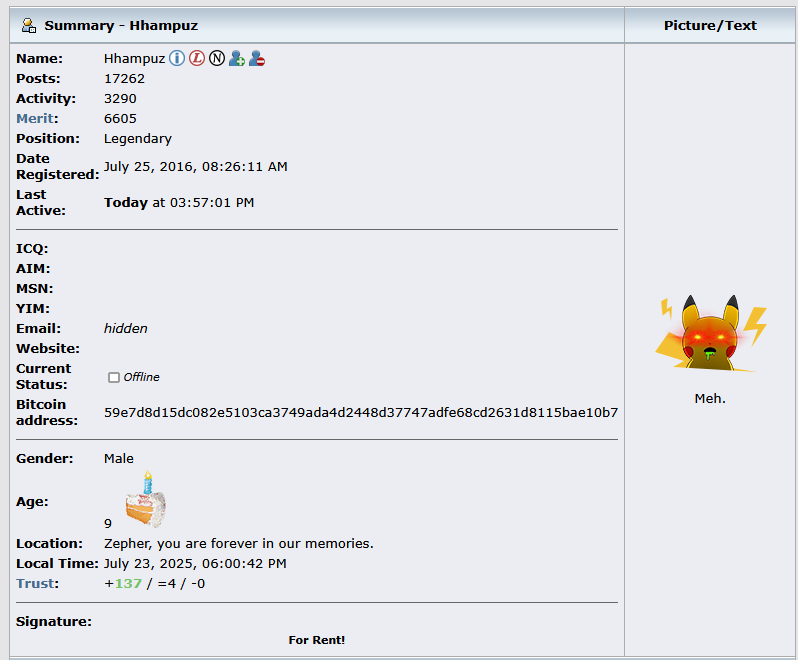Image resolution: width=798 pixels, height=660 pixels.
Task: Click the Bitcoin address: label
Action: tap(47, 413)
